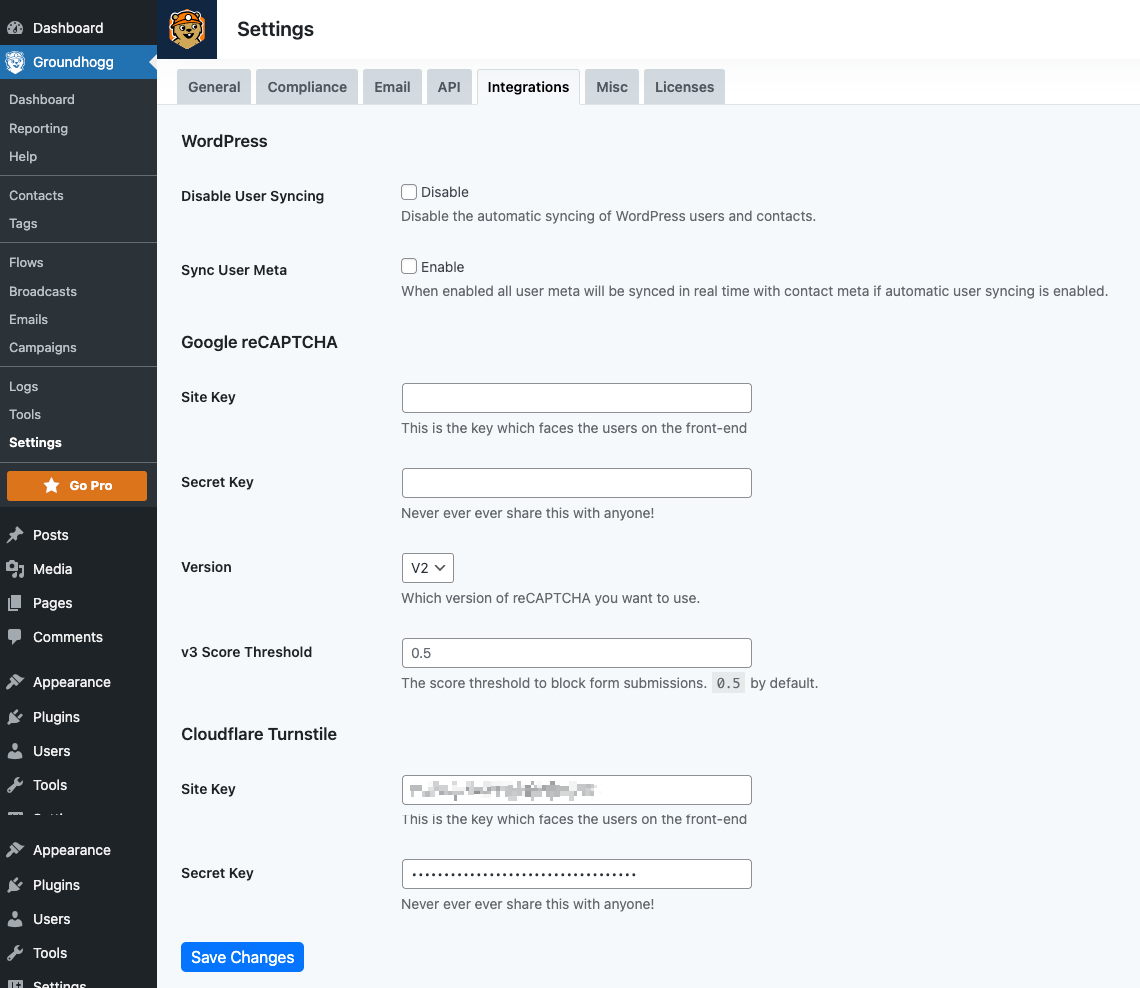Go to Tags in the sidebar

click(x=23, y=224)
